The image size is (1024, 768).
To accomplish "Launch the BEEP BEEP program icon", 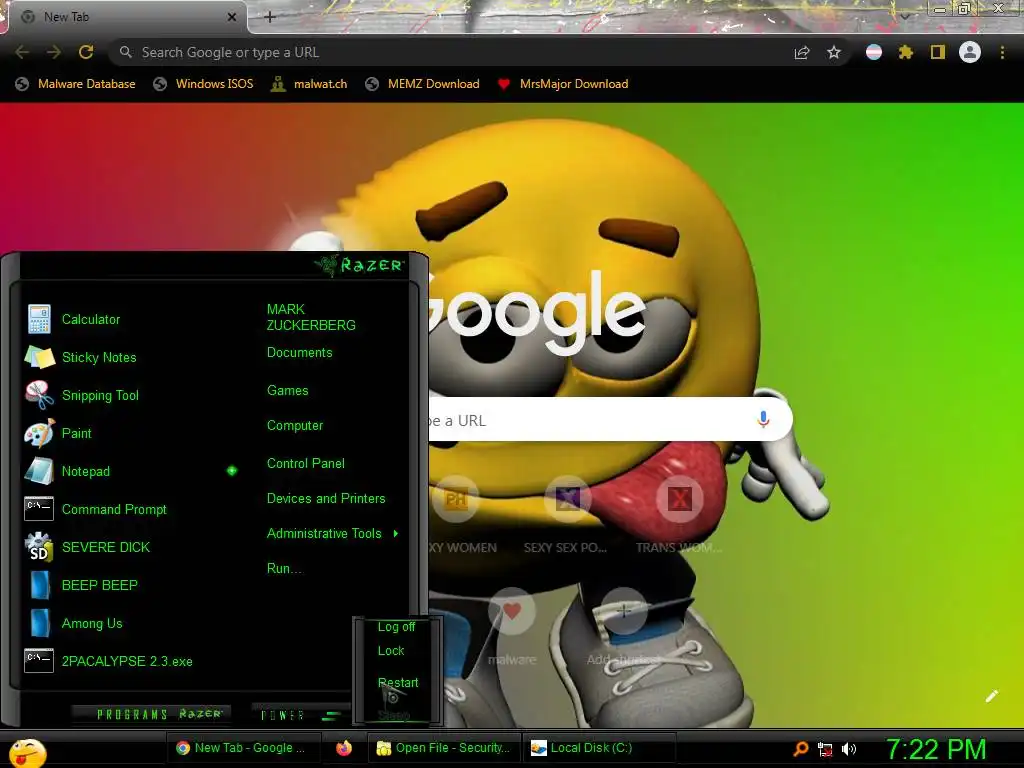I will (40, 585).
